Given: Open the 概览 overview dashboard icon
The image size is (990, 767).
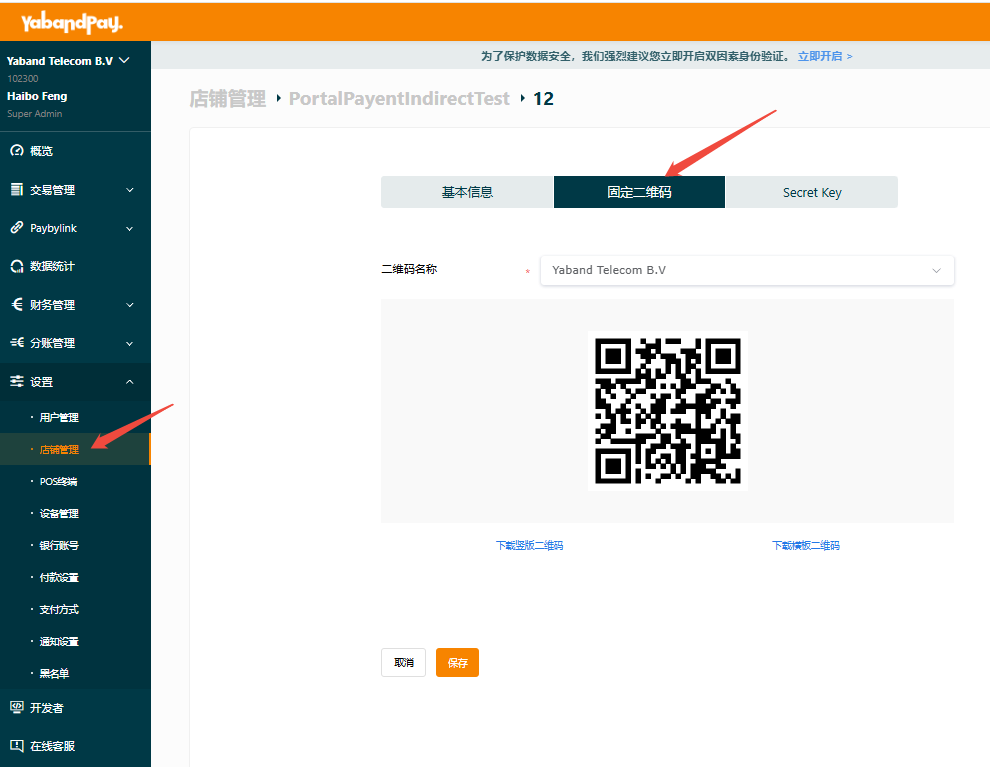Looking at the screenshot, I should (x=17, y=150).
